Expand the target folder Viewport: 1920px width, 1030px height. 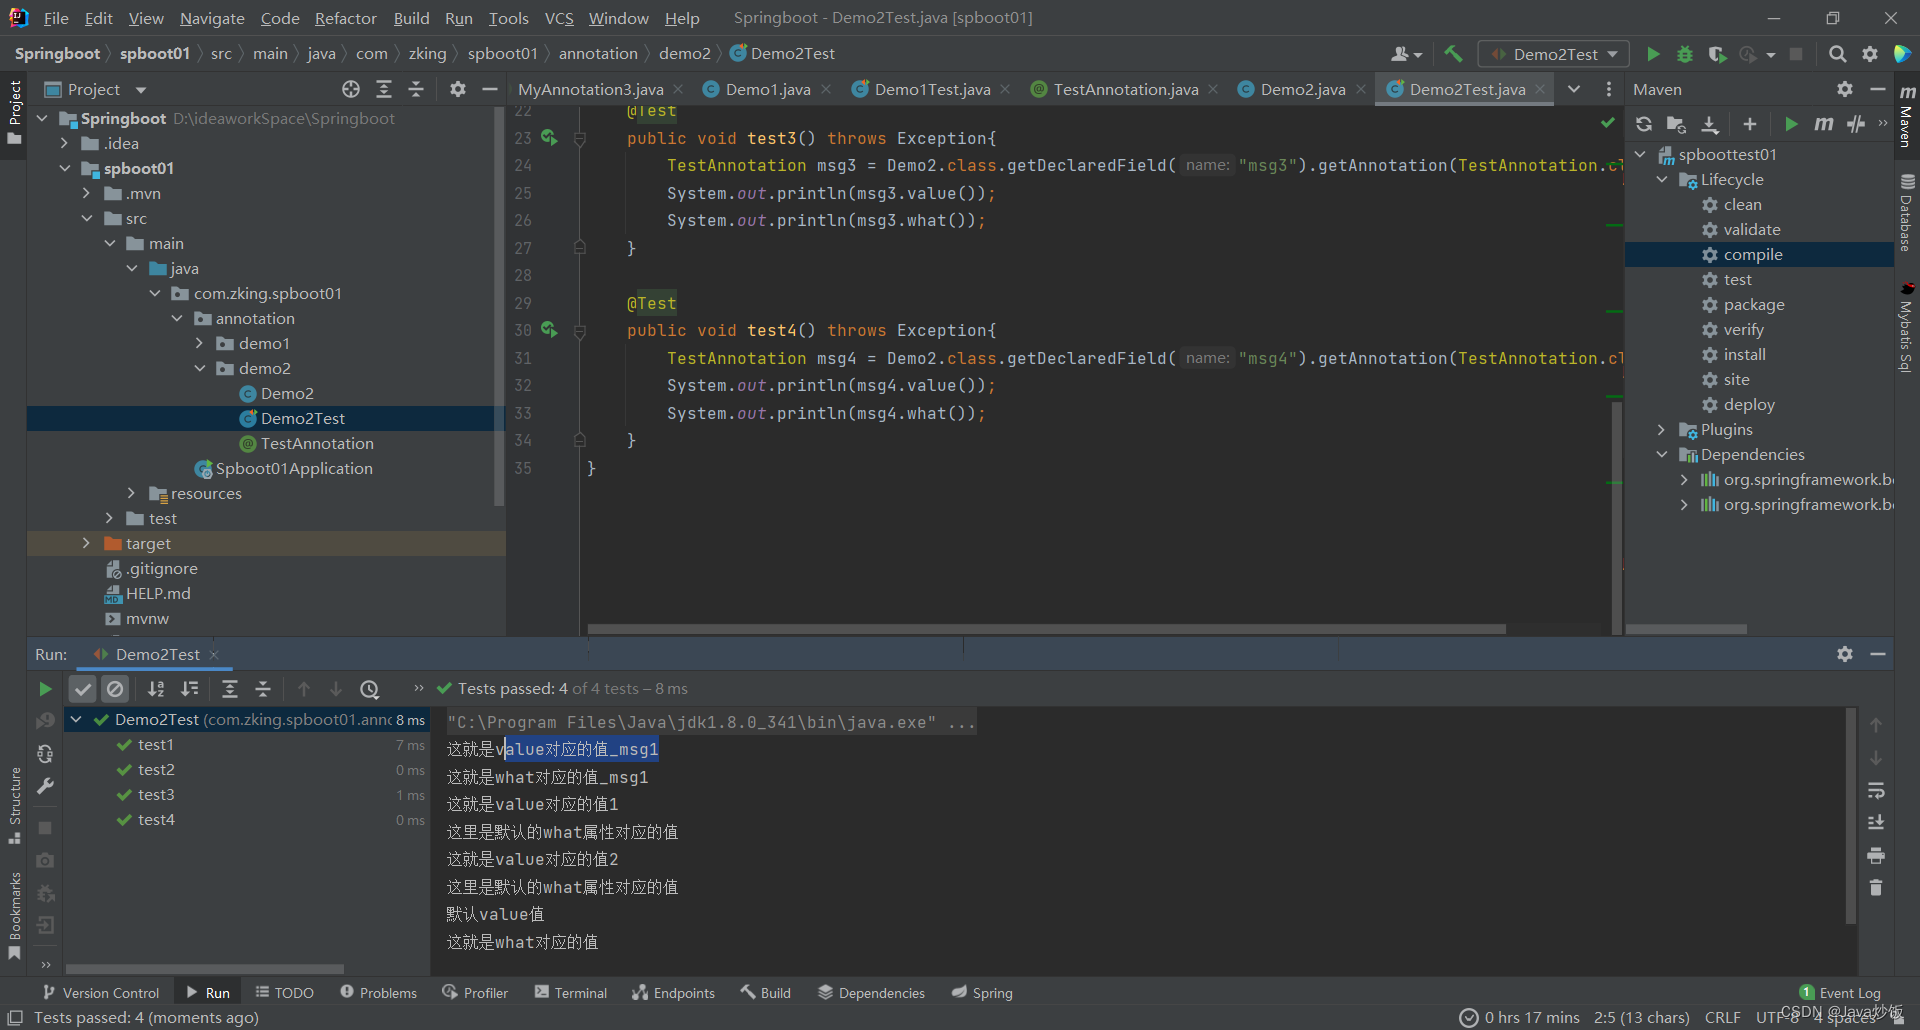pyautogui.click(x=86, y=543)
